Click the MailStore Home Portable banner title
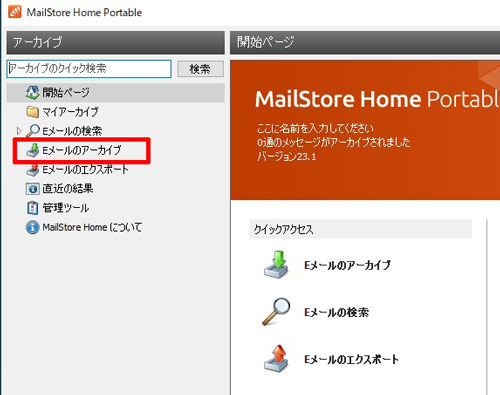Image resolution: width=500 pixels, height=395 pixels. 377,99
